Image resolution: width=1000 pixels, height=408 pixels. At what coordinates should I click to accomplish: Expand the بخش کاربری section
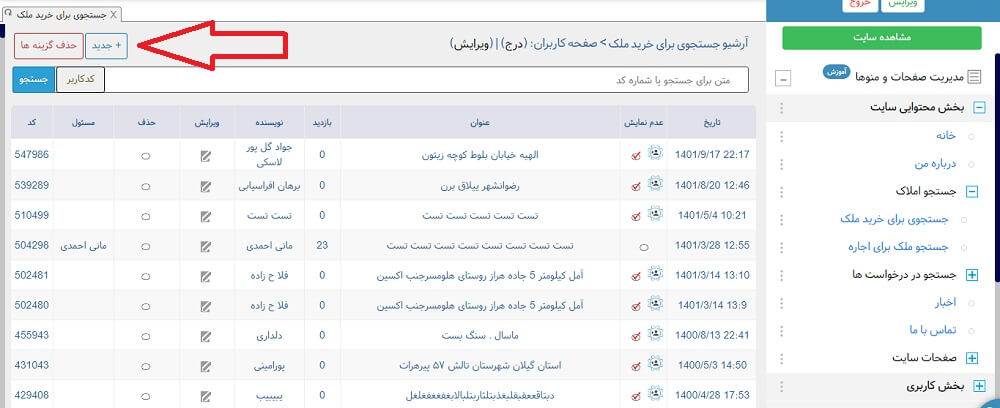[x=979, y=386]
